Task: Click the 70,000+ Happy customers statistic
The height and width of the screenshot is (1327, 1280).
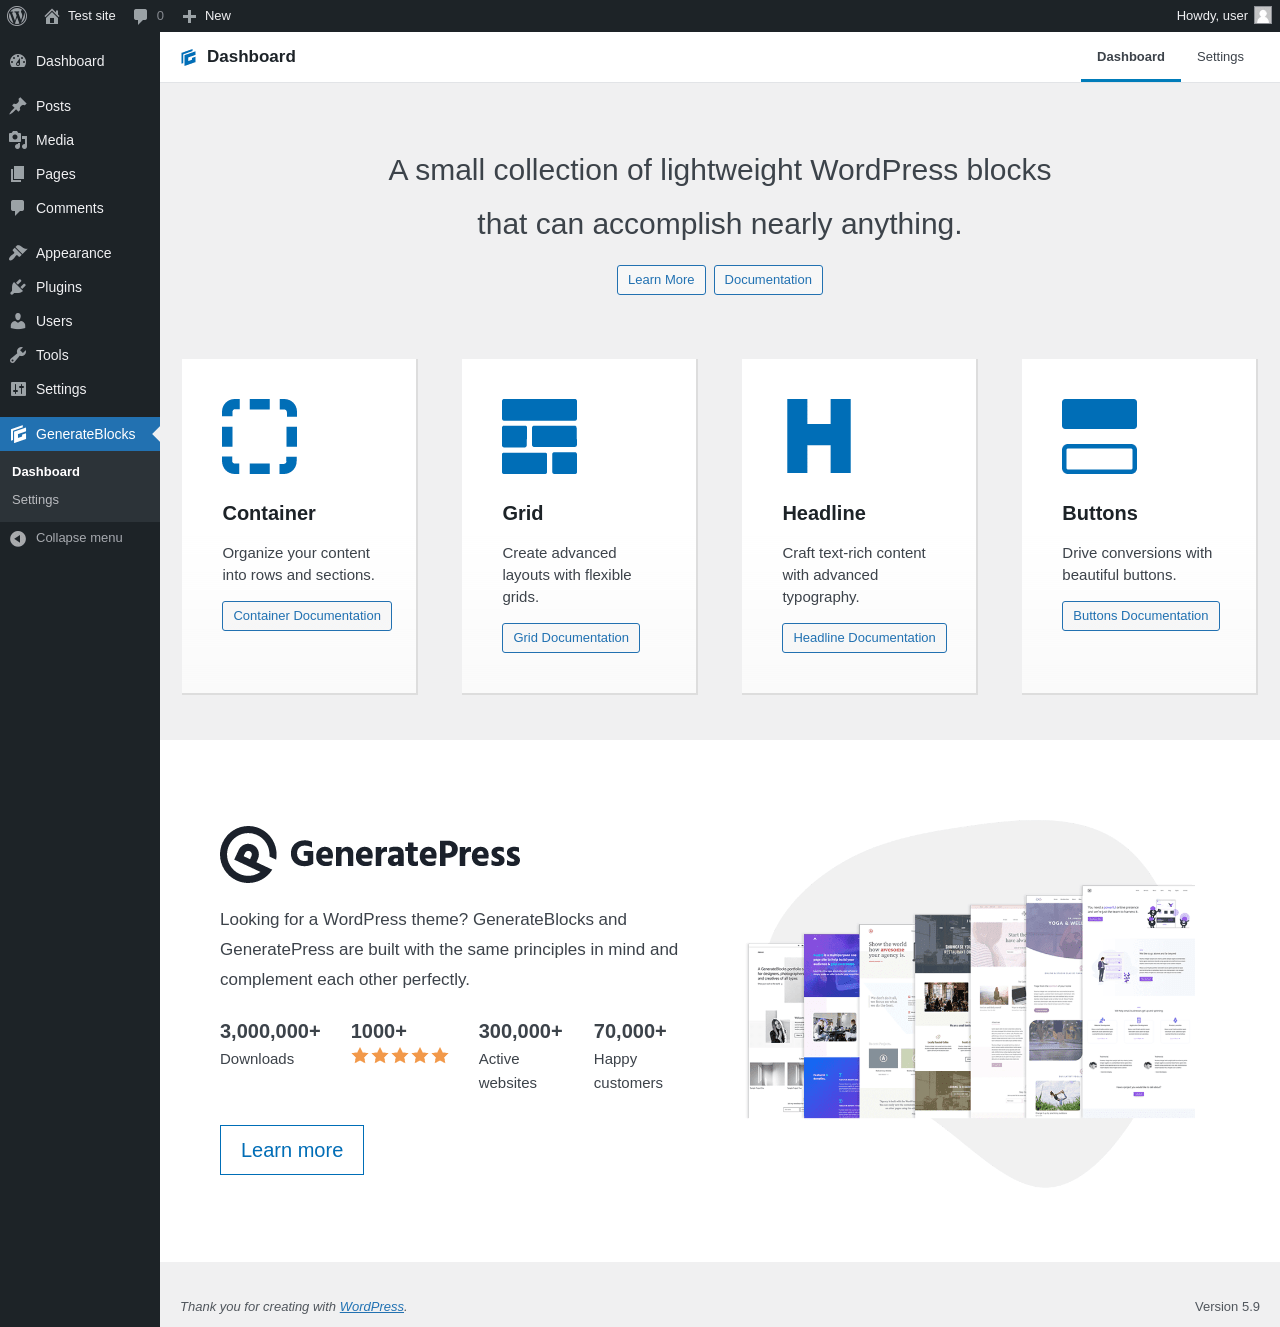Action: coord(630,1056)
